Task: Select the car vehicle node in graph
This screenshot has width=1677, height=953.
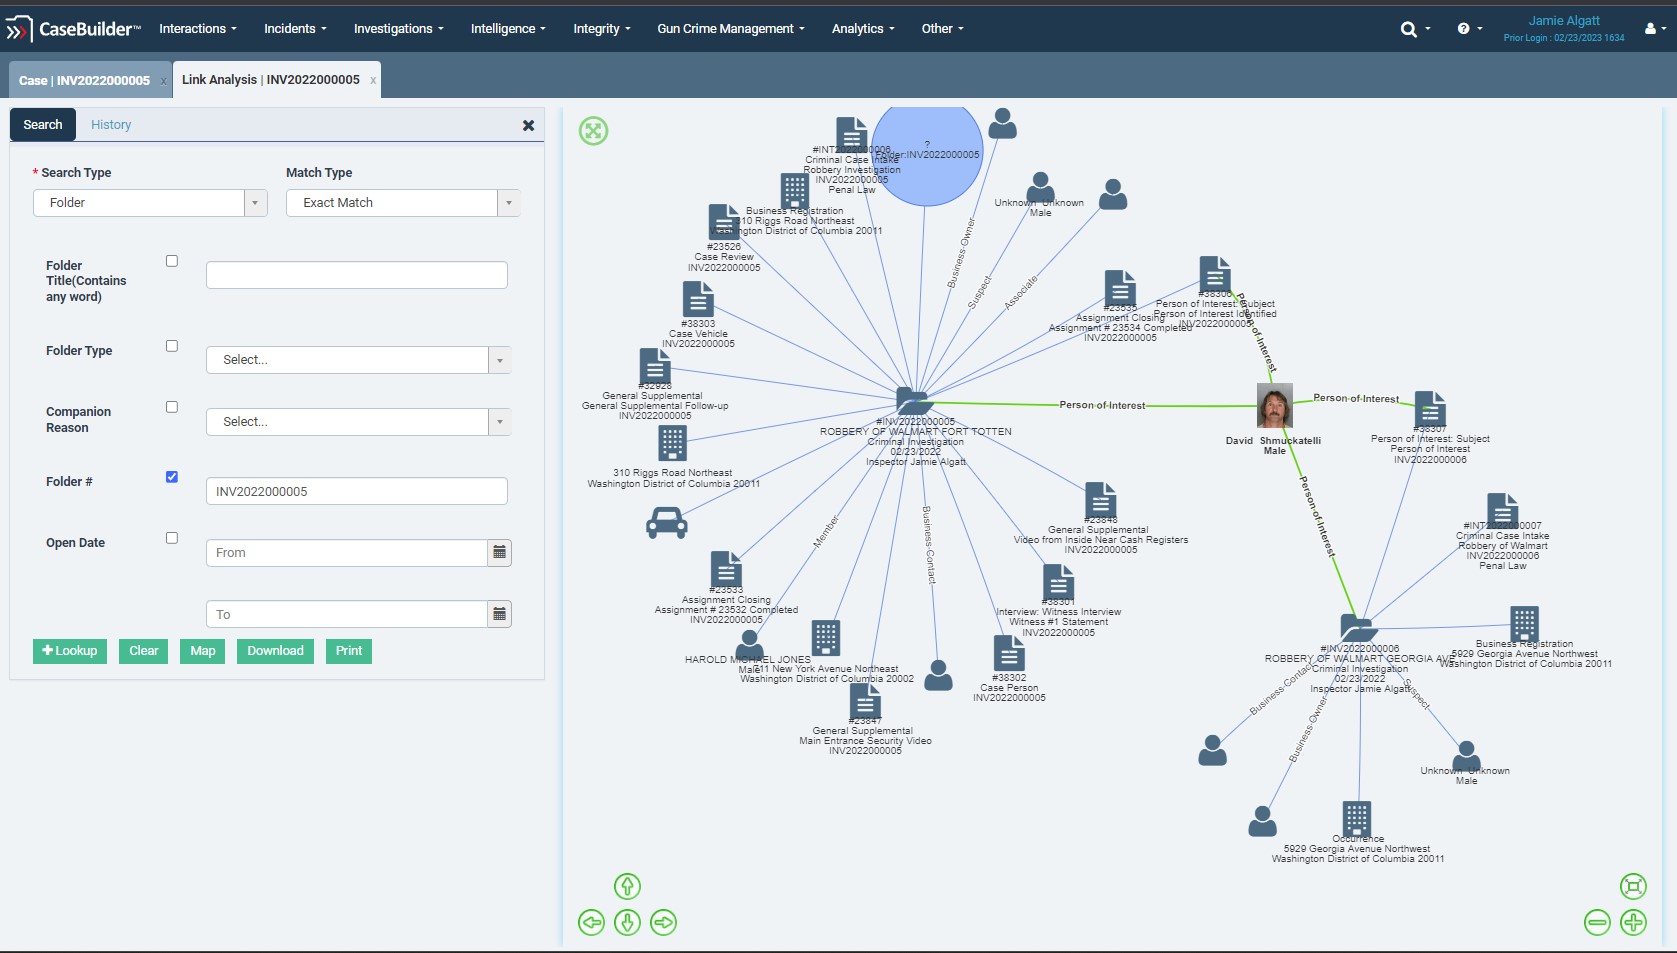Action: (667, 522)
